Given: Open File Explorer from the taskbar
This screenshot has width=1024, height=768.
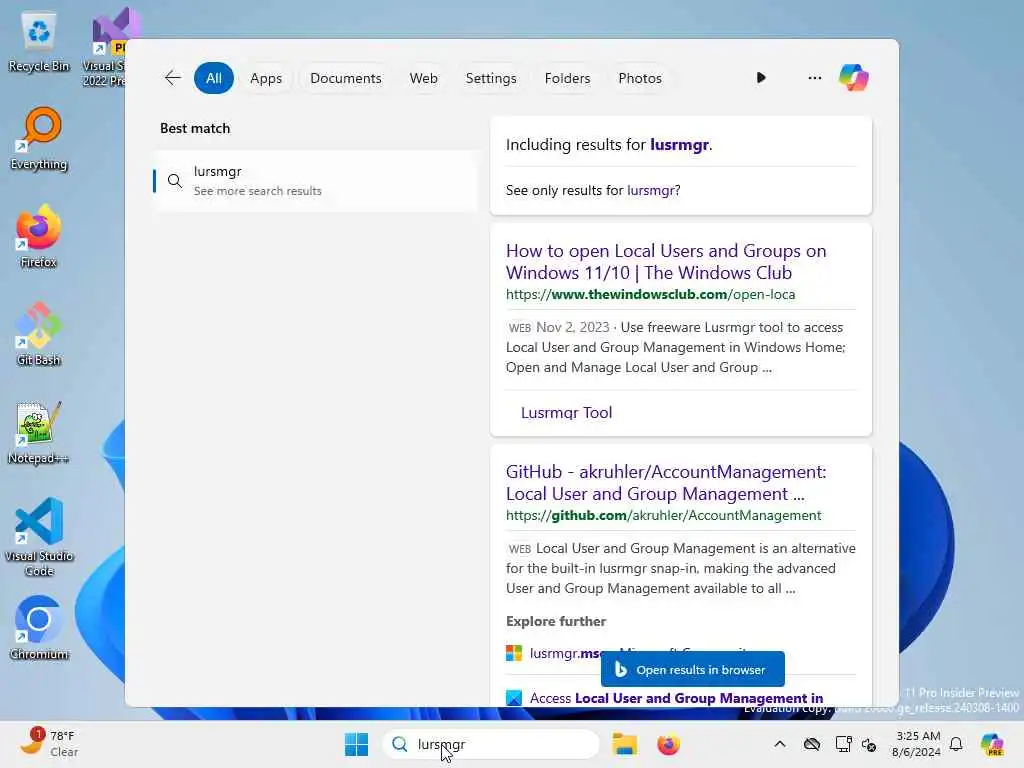Looking at the screenshot, I should tap(624, 744).
